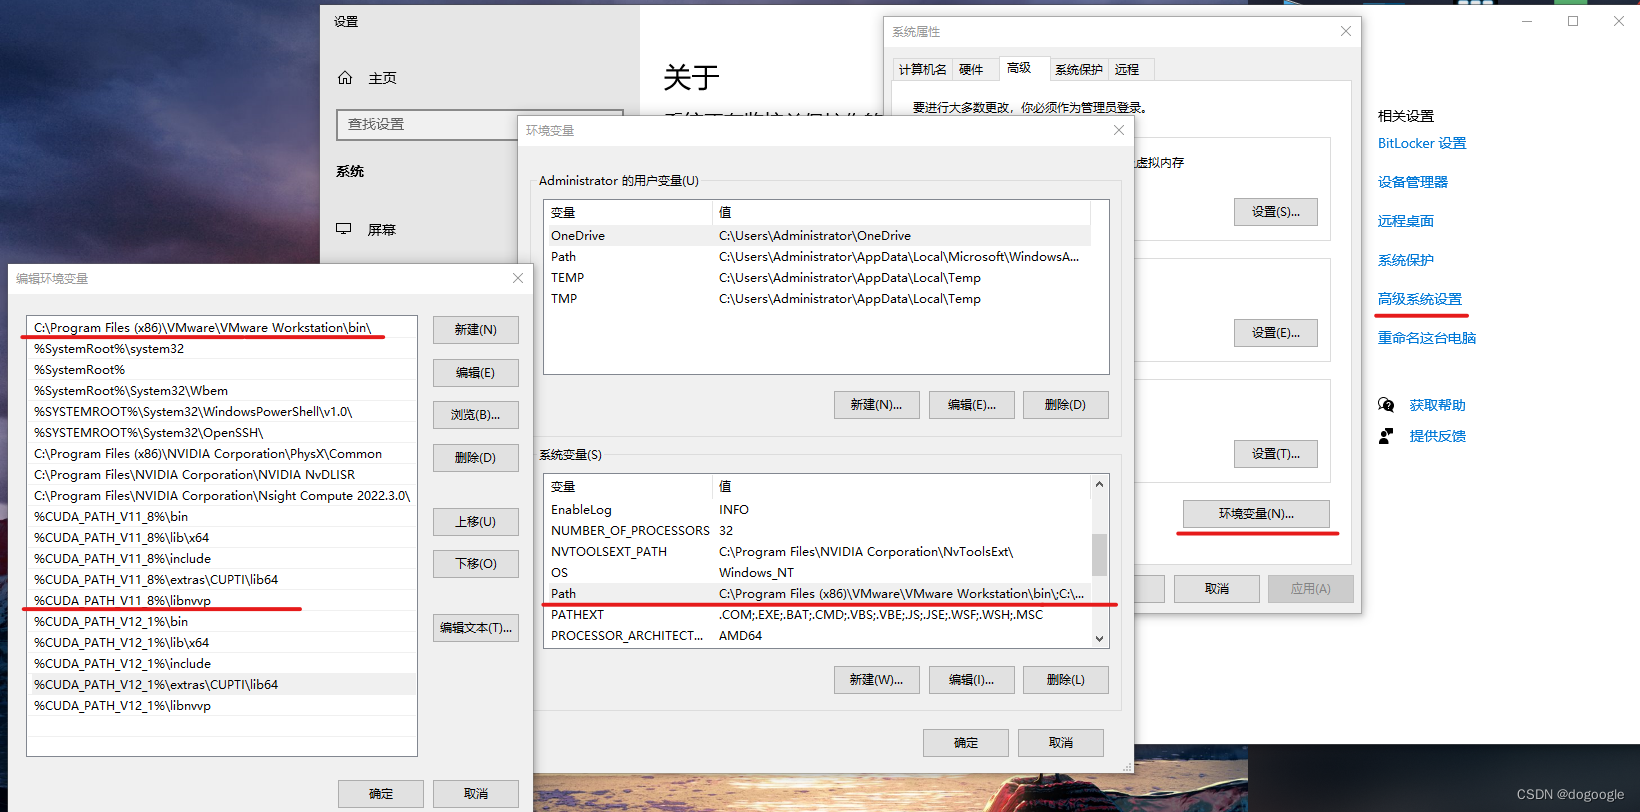Select %CUDA_PATH_V12_1%\extras\CUPTI\lib64 entry
Viewport: 1640px width, 812px height.
[x=222, y=685]
